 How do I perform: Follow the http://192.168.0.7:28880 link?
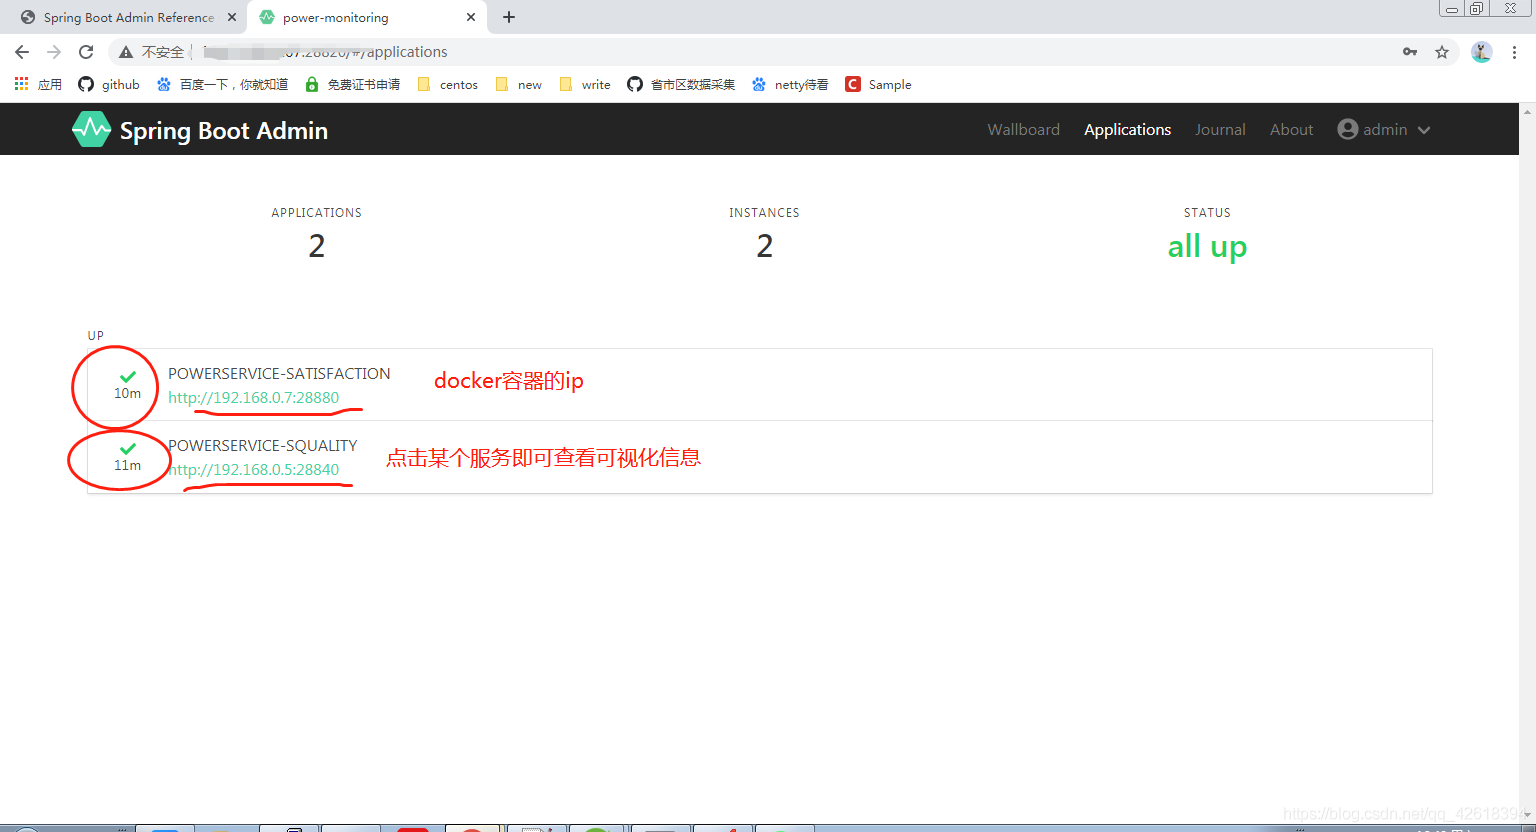(253, 397)
